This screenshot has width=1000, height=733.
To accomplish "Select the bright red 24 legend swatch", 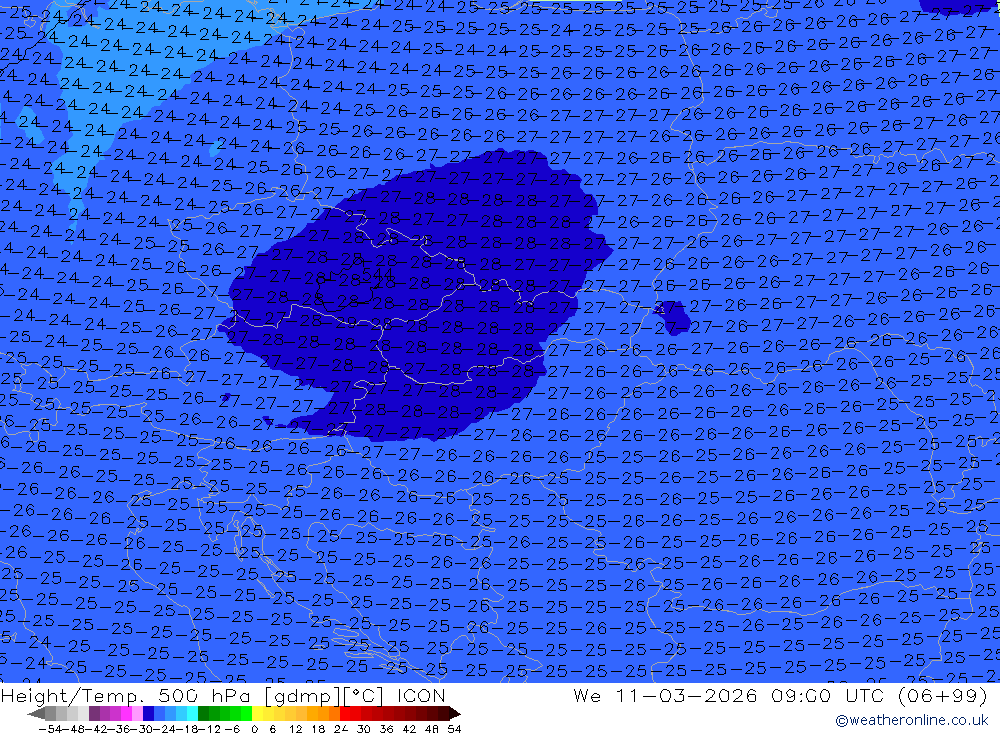I will 345,713.
